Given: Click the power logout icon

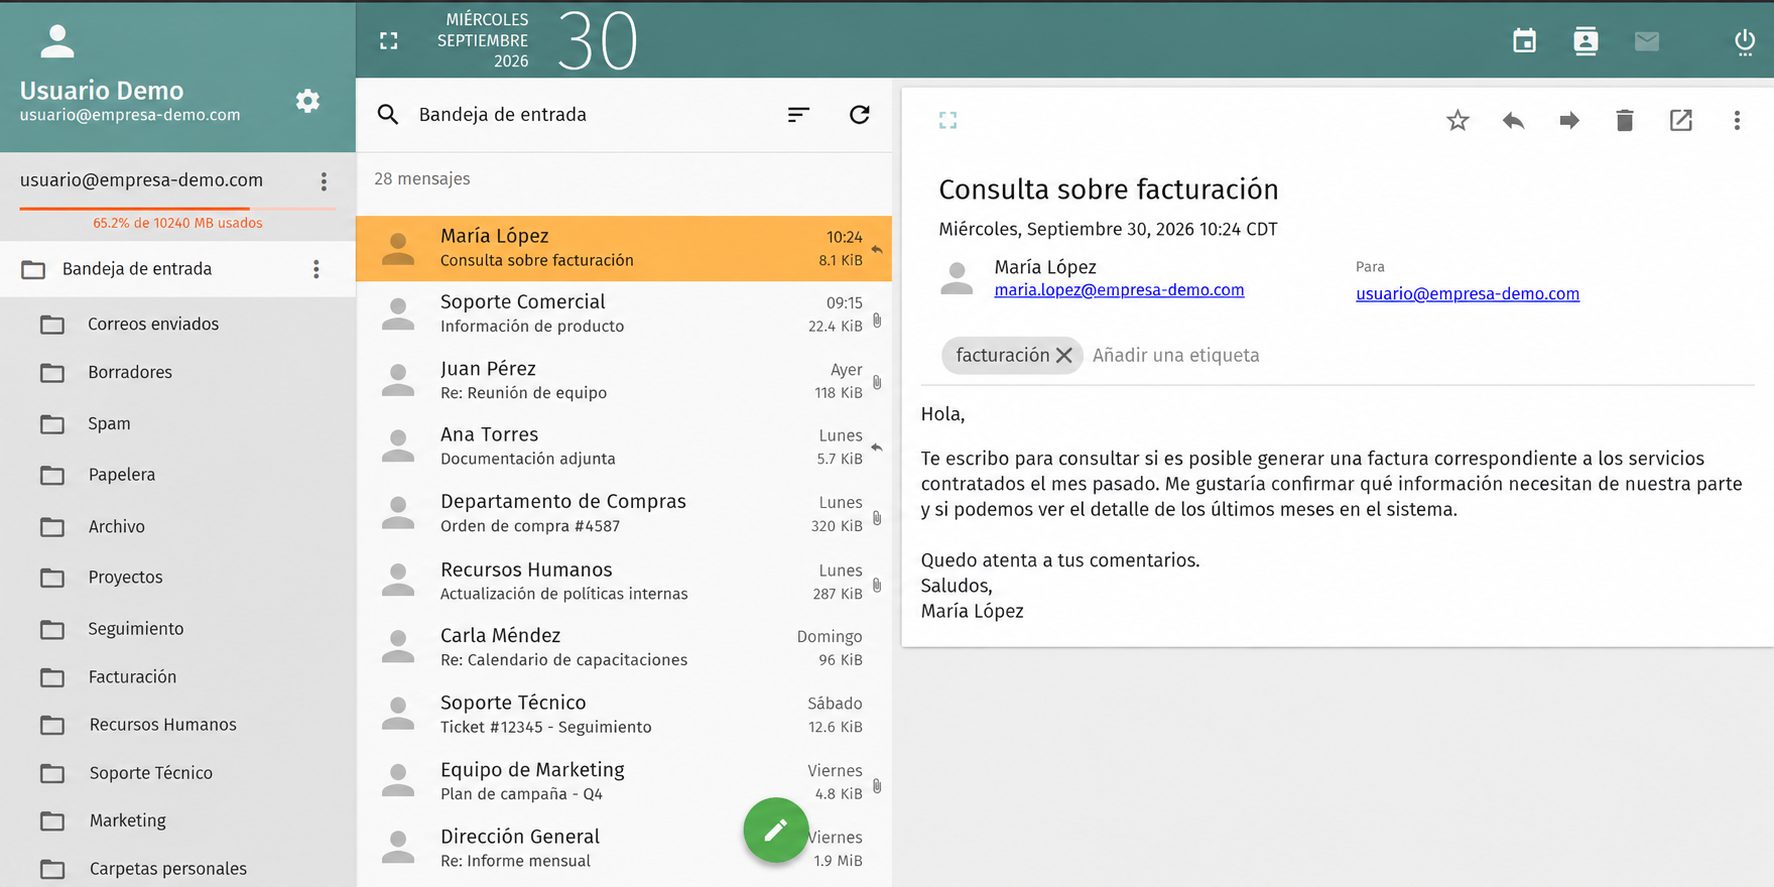Looking at the screenshot, I should 1744,41.
